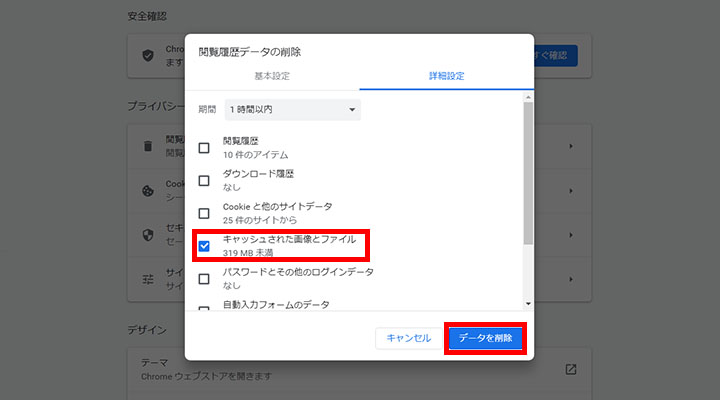
Task: Click the scrollbar up arrow in dialog
Action: [x=528, y=97]
